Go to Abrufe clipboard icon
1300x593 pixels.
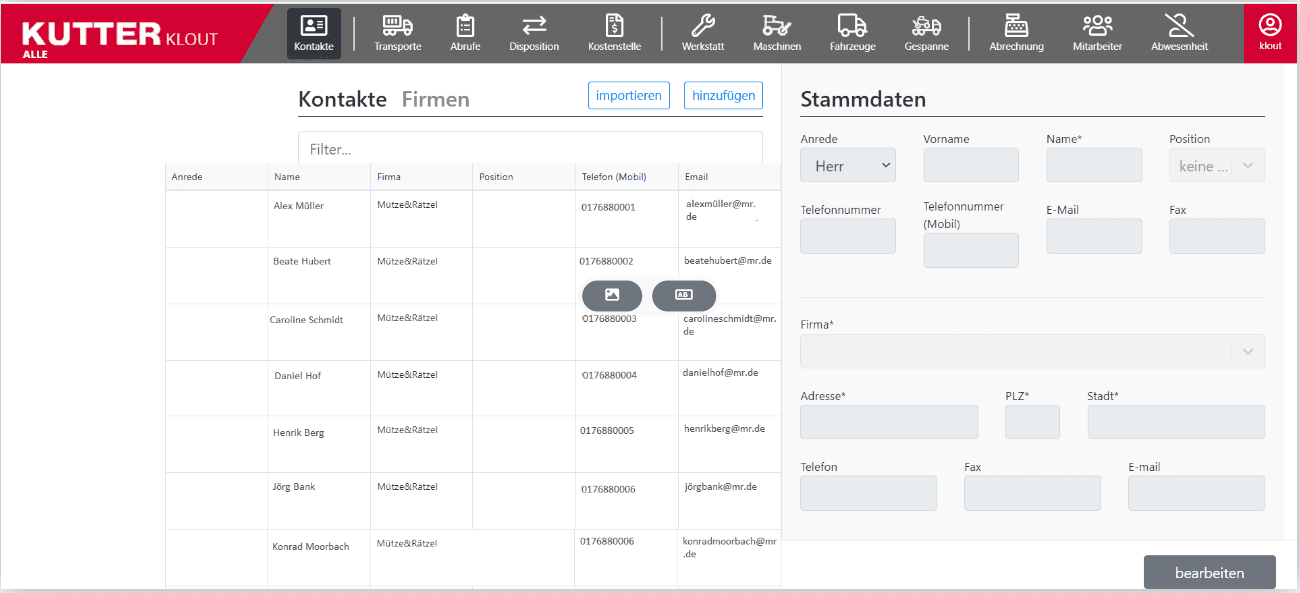coord(465,25)
